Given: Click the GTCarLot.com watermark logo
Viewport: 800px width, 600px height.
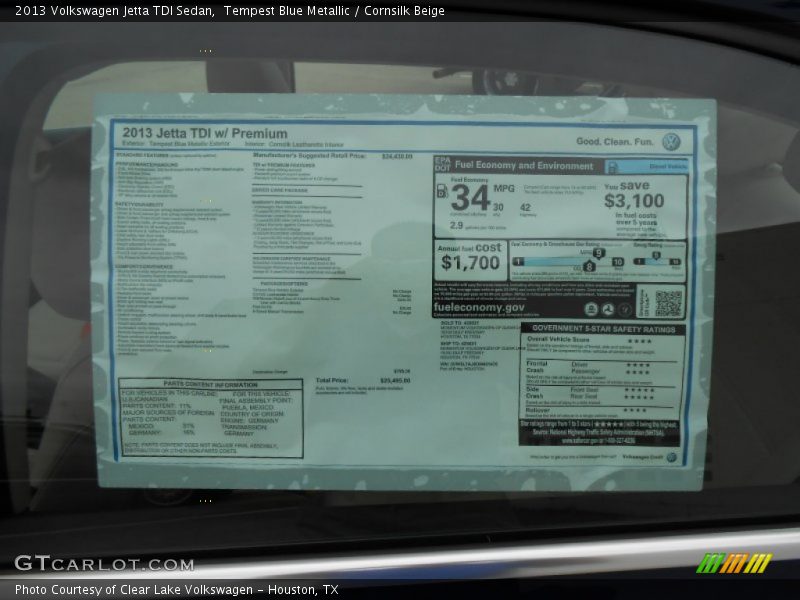Looking at the screenshot, I should (x=104, y=564).
